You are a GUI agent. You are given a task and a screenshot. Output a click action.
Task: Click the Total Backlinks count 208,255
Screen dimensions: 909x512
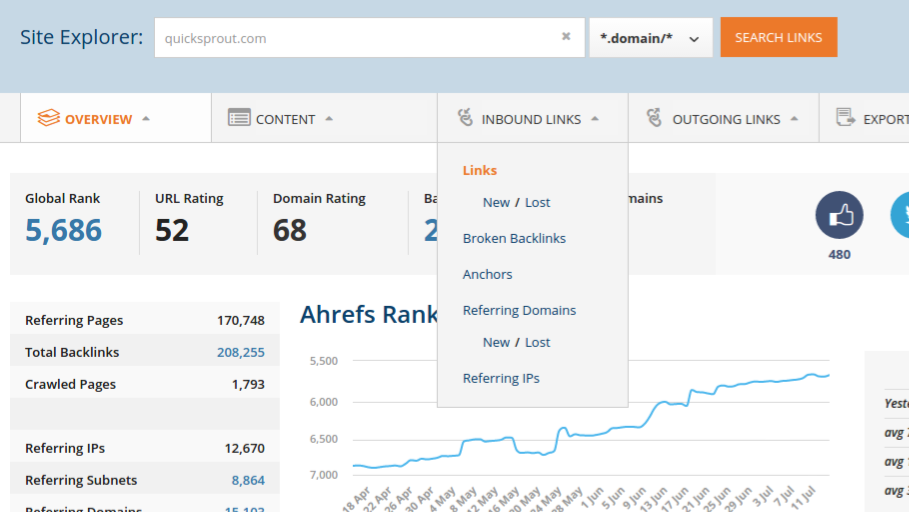pyautogui.click(x=241, y=353)
